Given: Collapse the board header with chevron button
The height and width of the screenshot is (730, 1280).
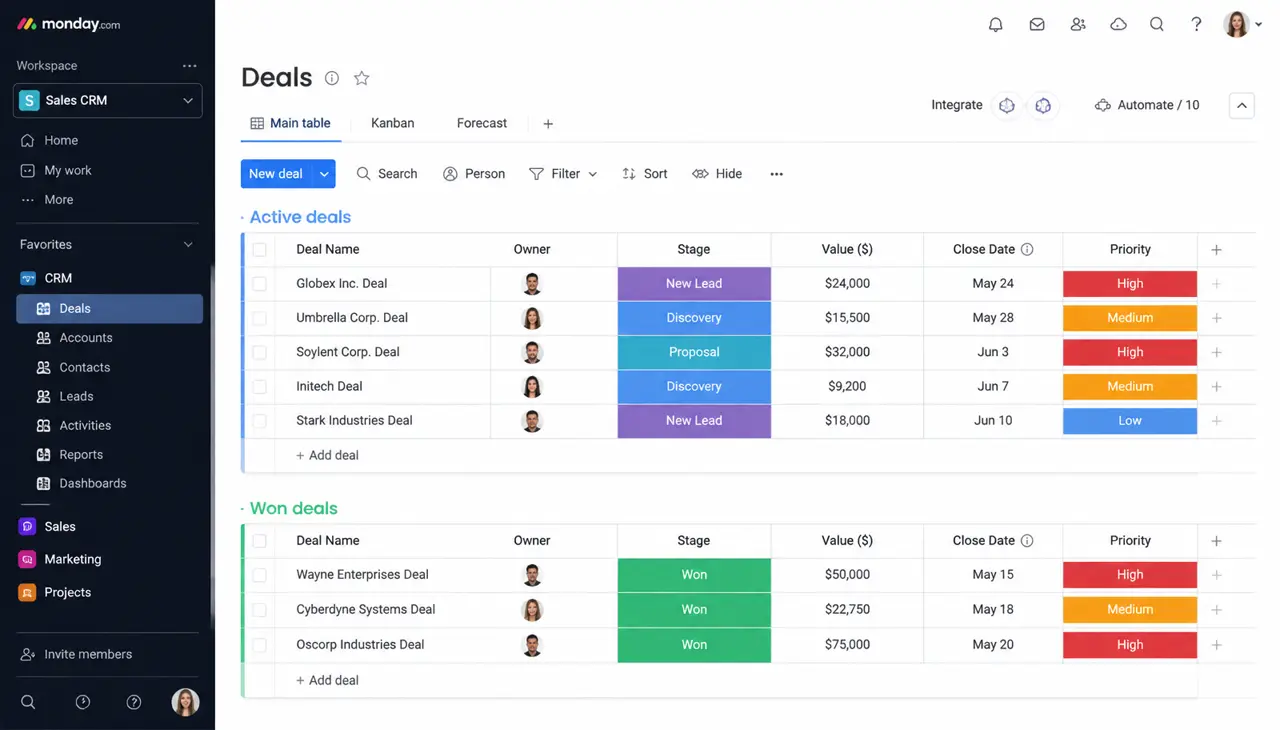Looking at the screenshot, I should tap(1241, 105).
